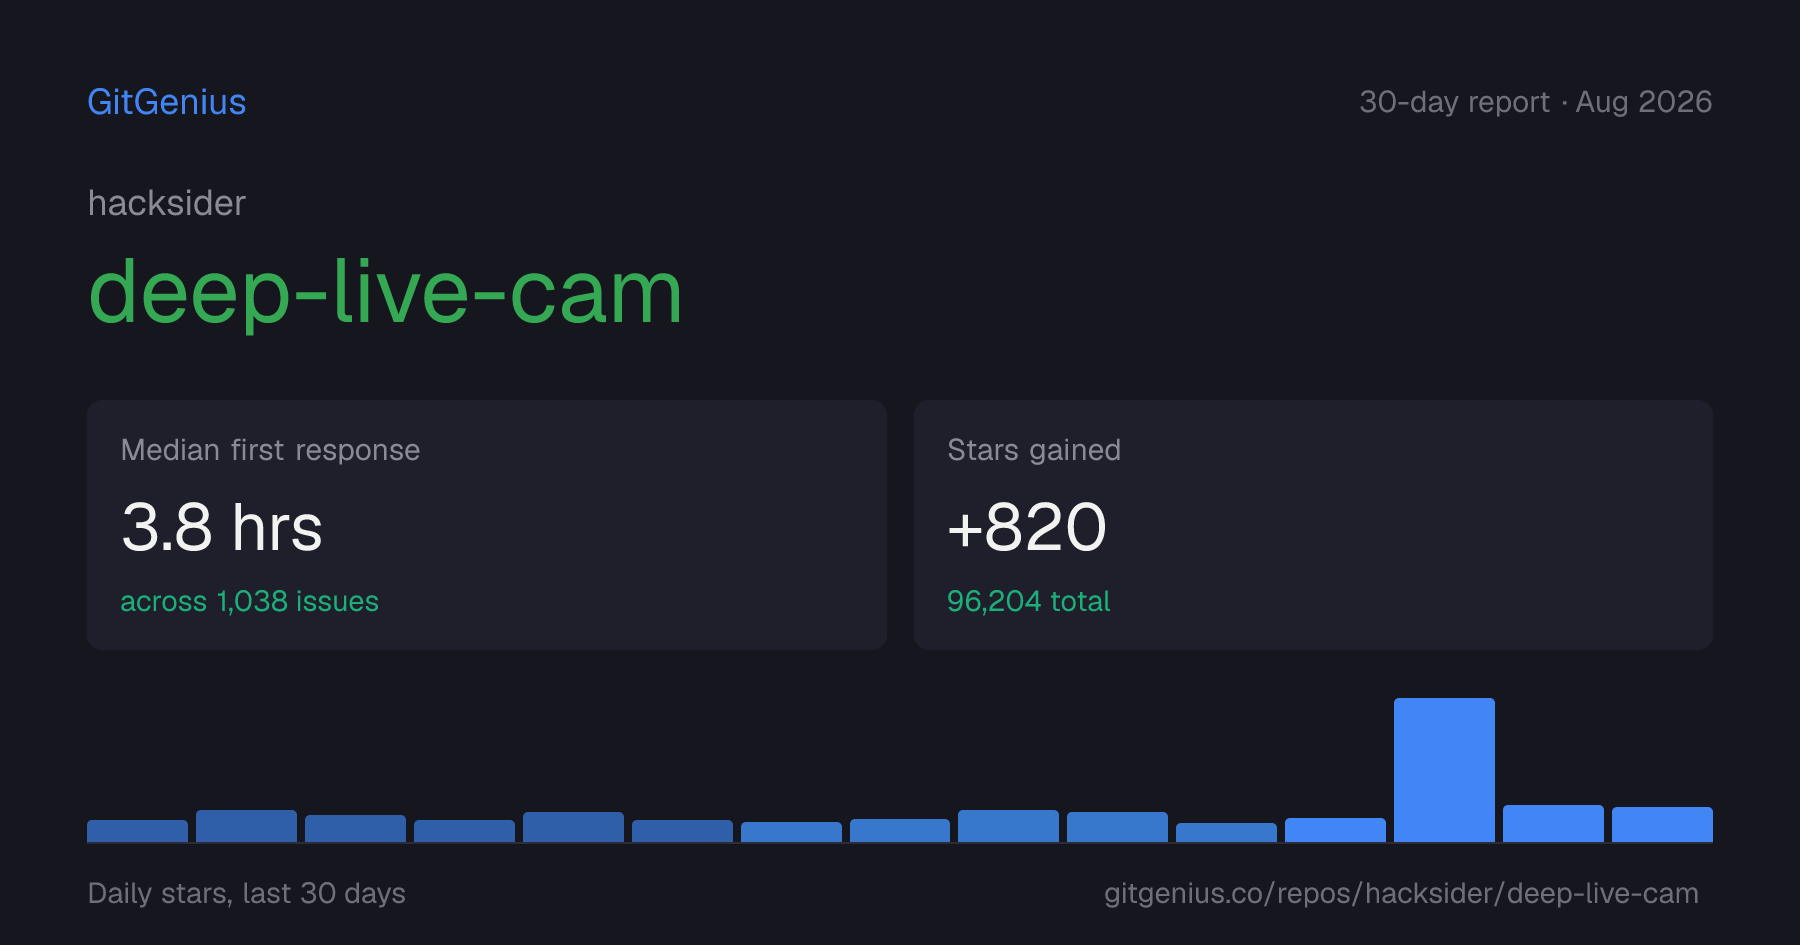Select the 96,204 total text

(x=1028, y=601)
